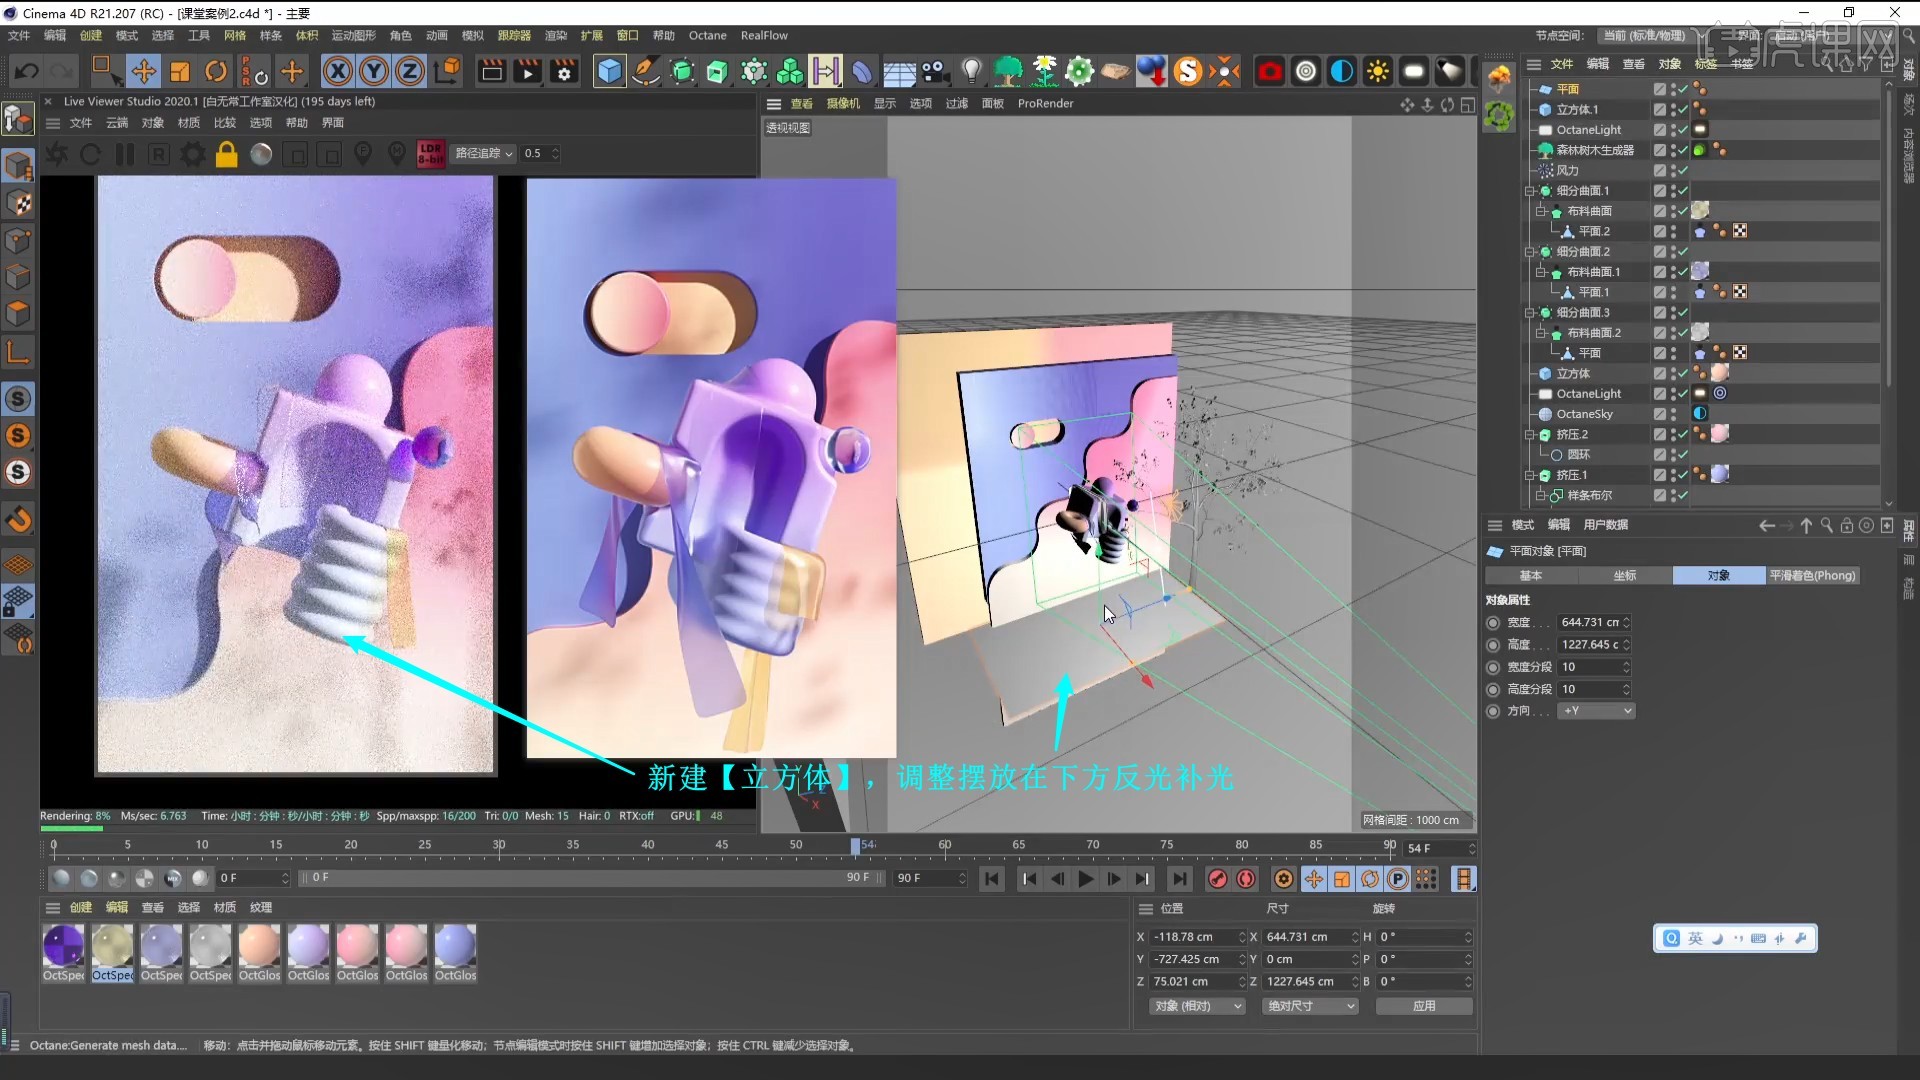Toggle the Z axis lock

tap(410, 71)
